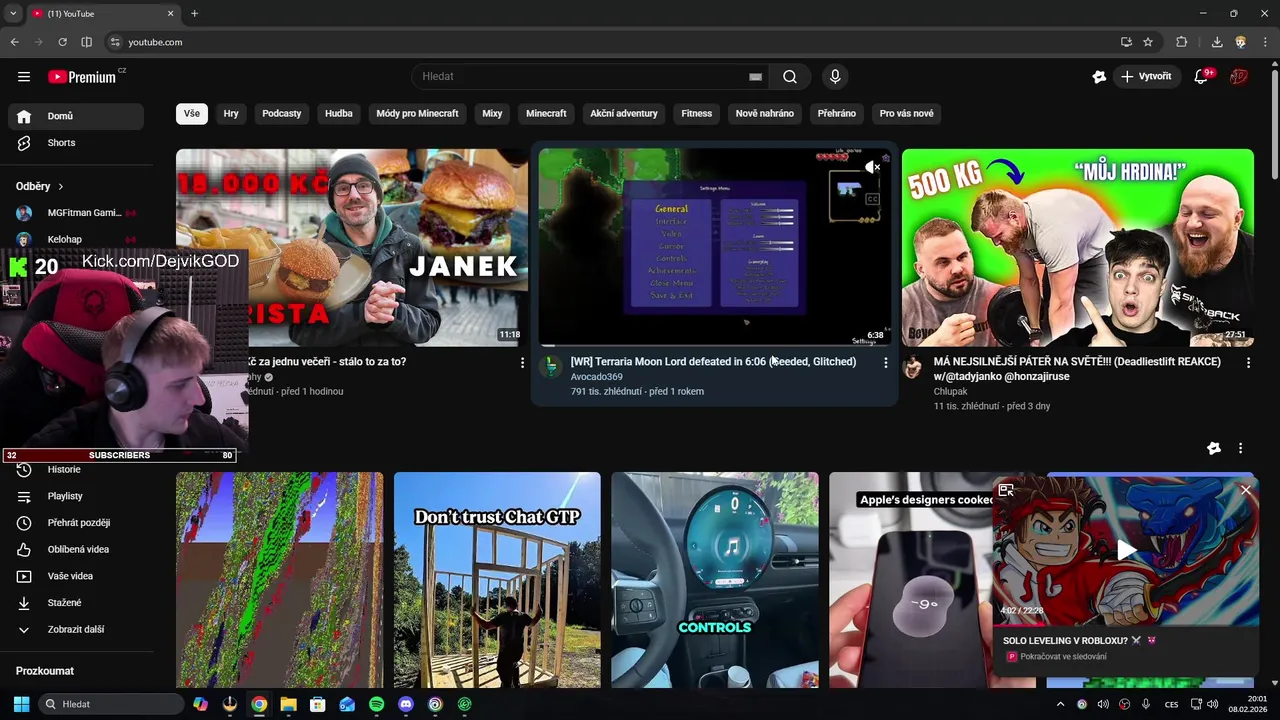Seek on the miniplayer progress bar

tap(1126, 625)
